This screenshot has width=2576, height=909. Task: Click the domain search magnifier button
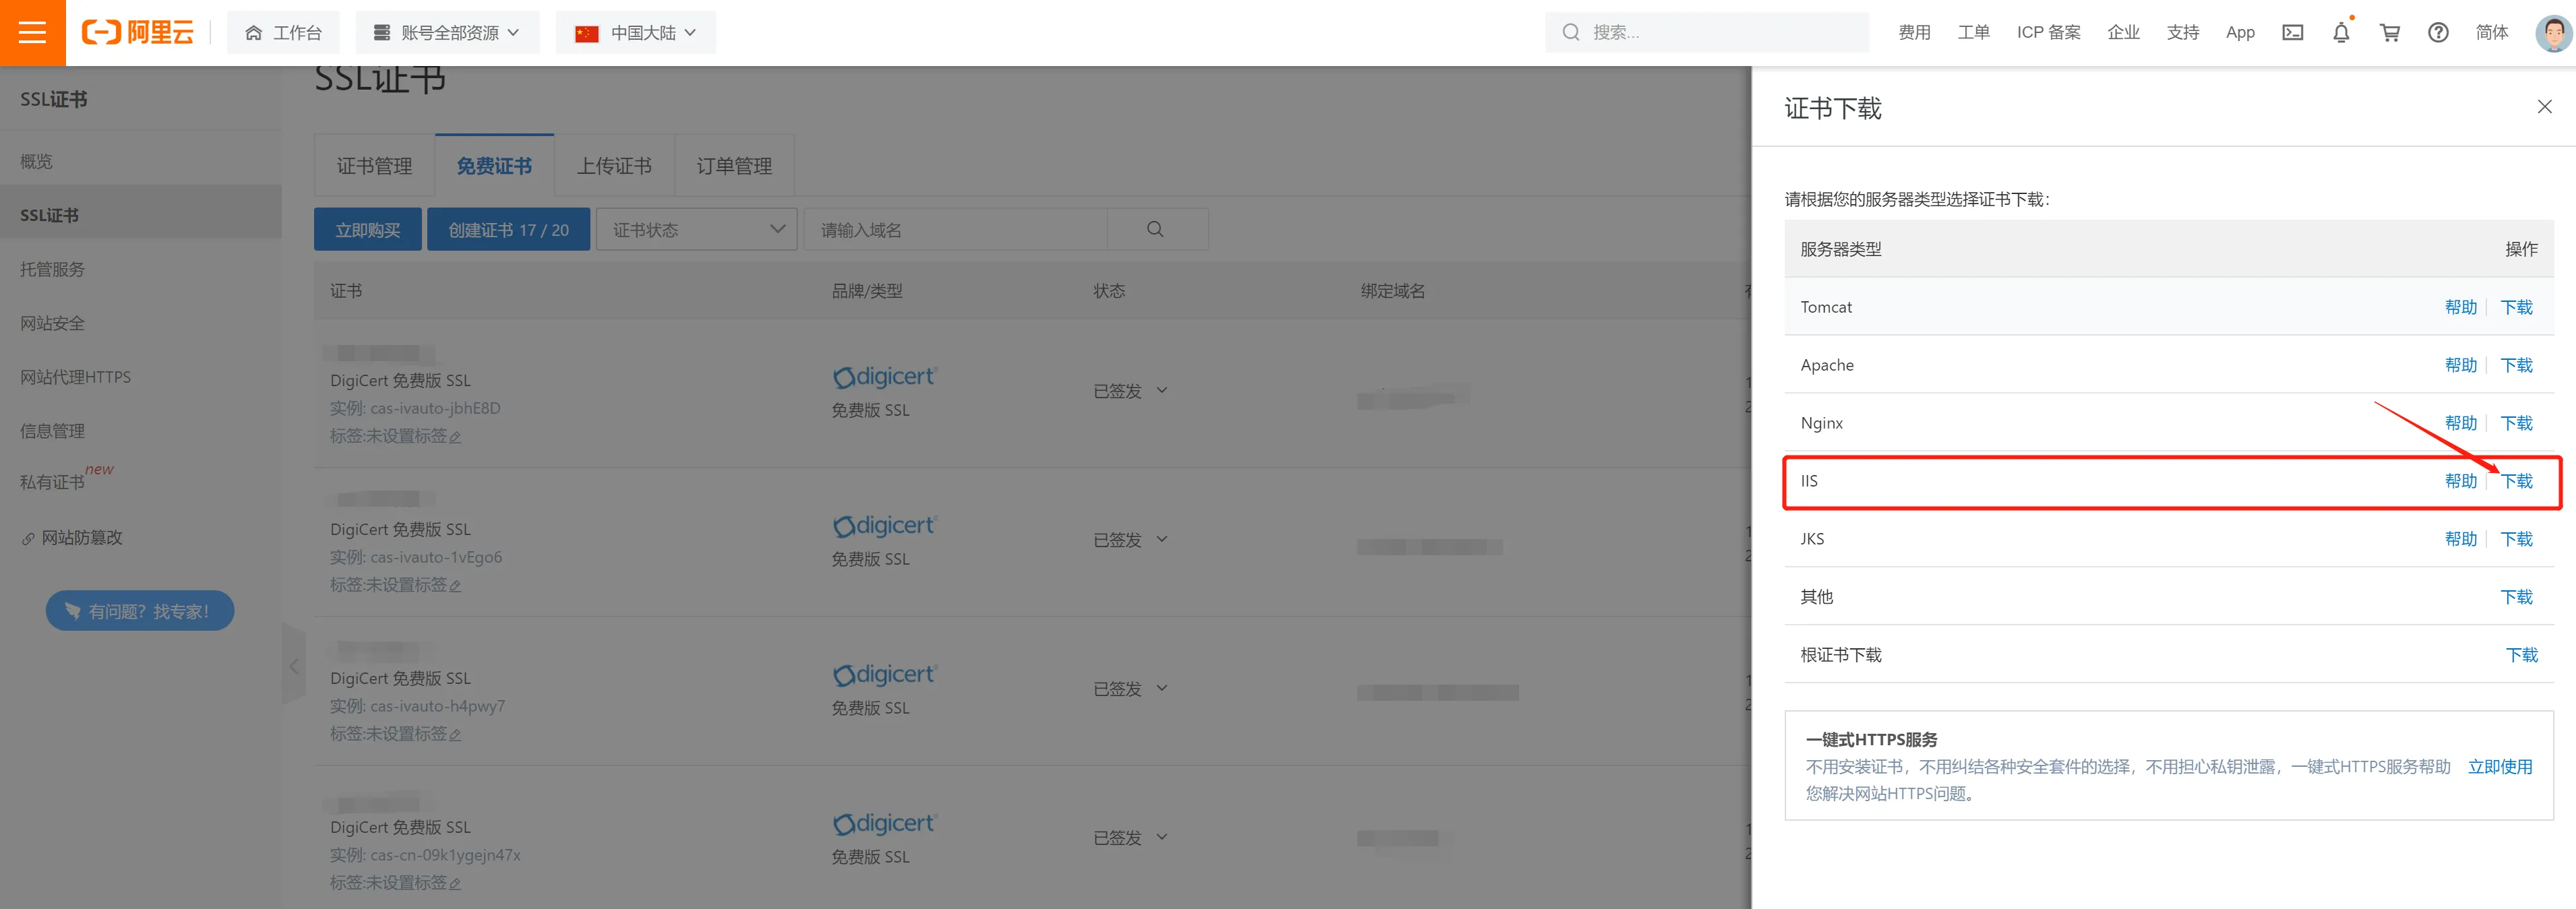(1155, 229)
